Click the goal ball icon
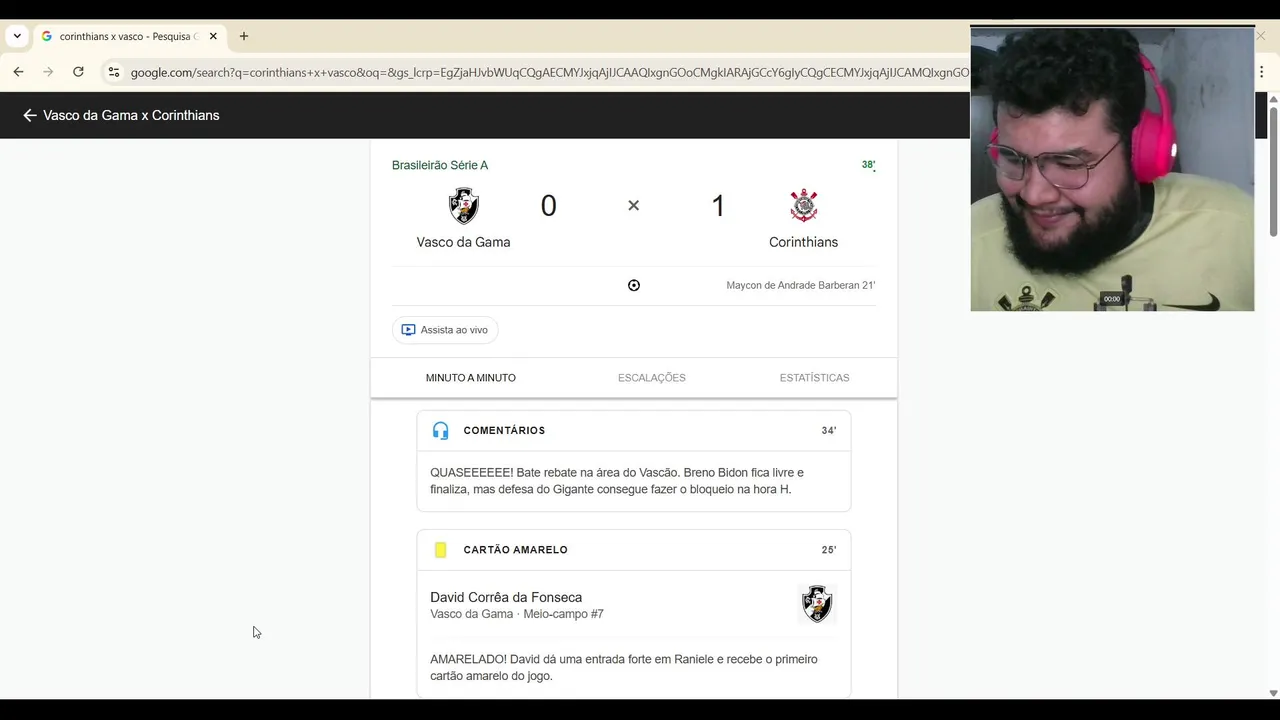 point(633,285)
